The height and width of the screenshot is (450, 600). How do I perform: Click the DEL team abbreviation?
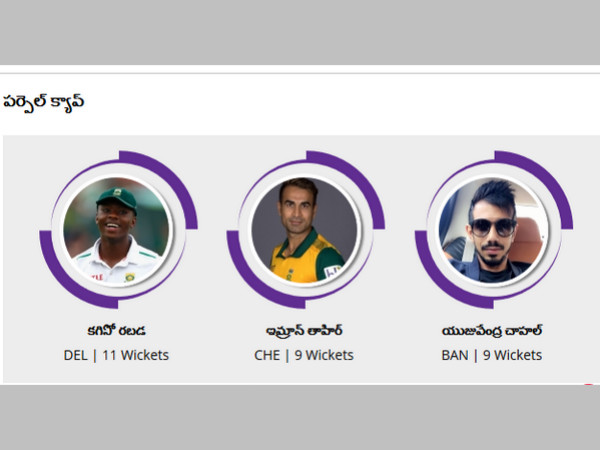(75, 355)
